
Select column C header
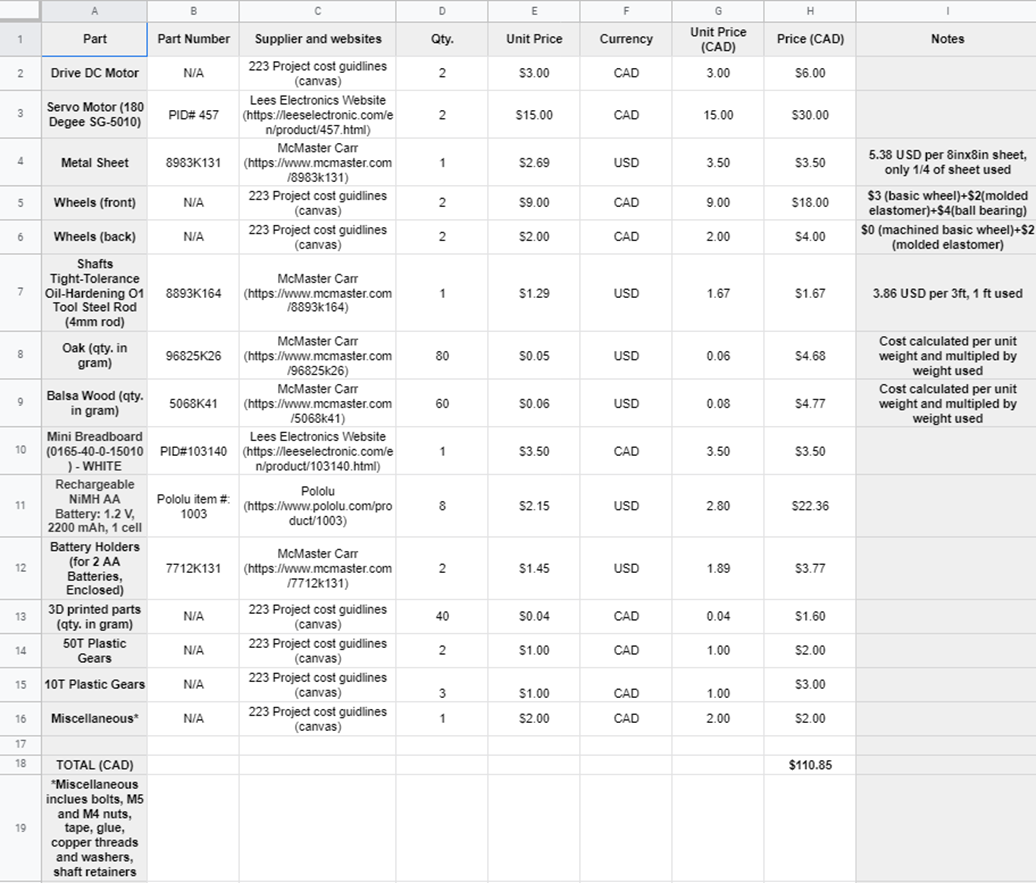pos(318,11)
